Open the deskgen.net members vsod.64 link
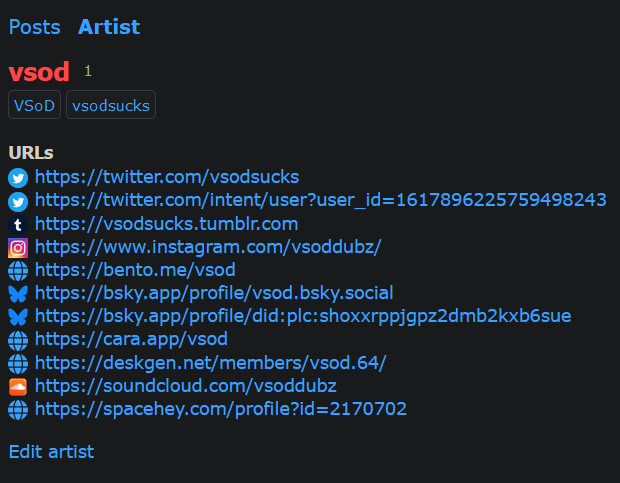The height and width of the screenshot is (483, 620). pos(210,362)
